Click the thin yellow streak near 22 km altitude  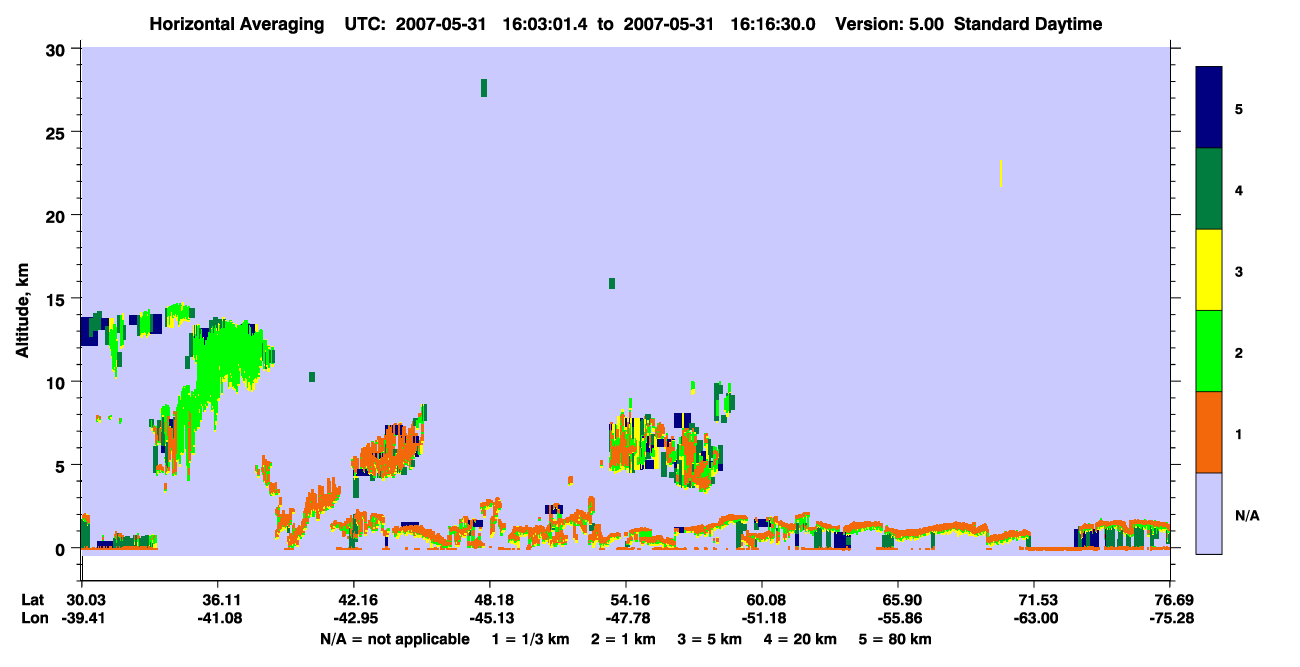(x=1000, y=173)
